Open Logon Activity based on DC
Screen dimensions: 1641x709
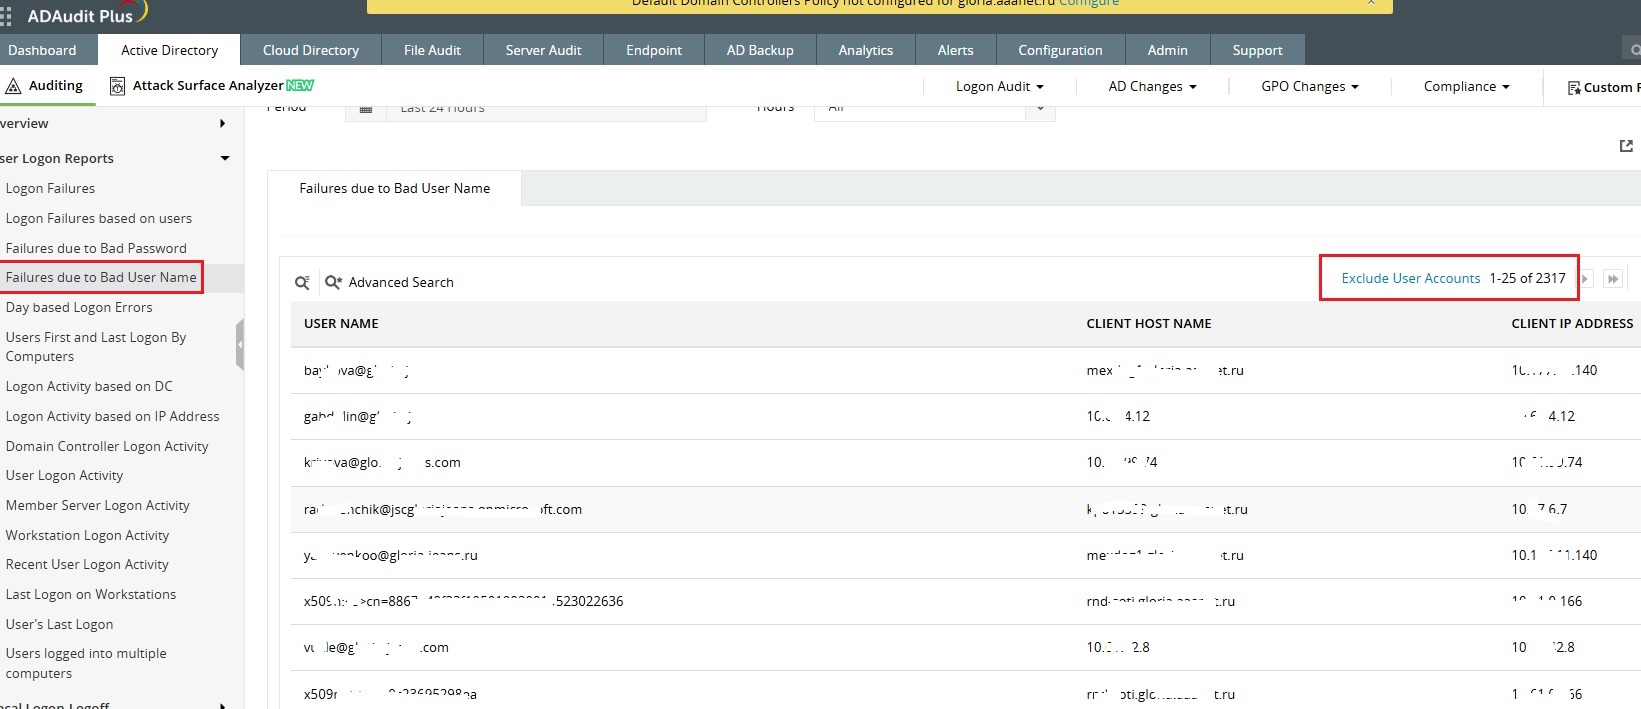(89, 386)
